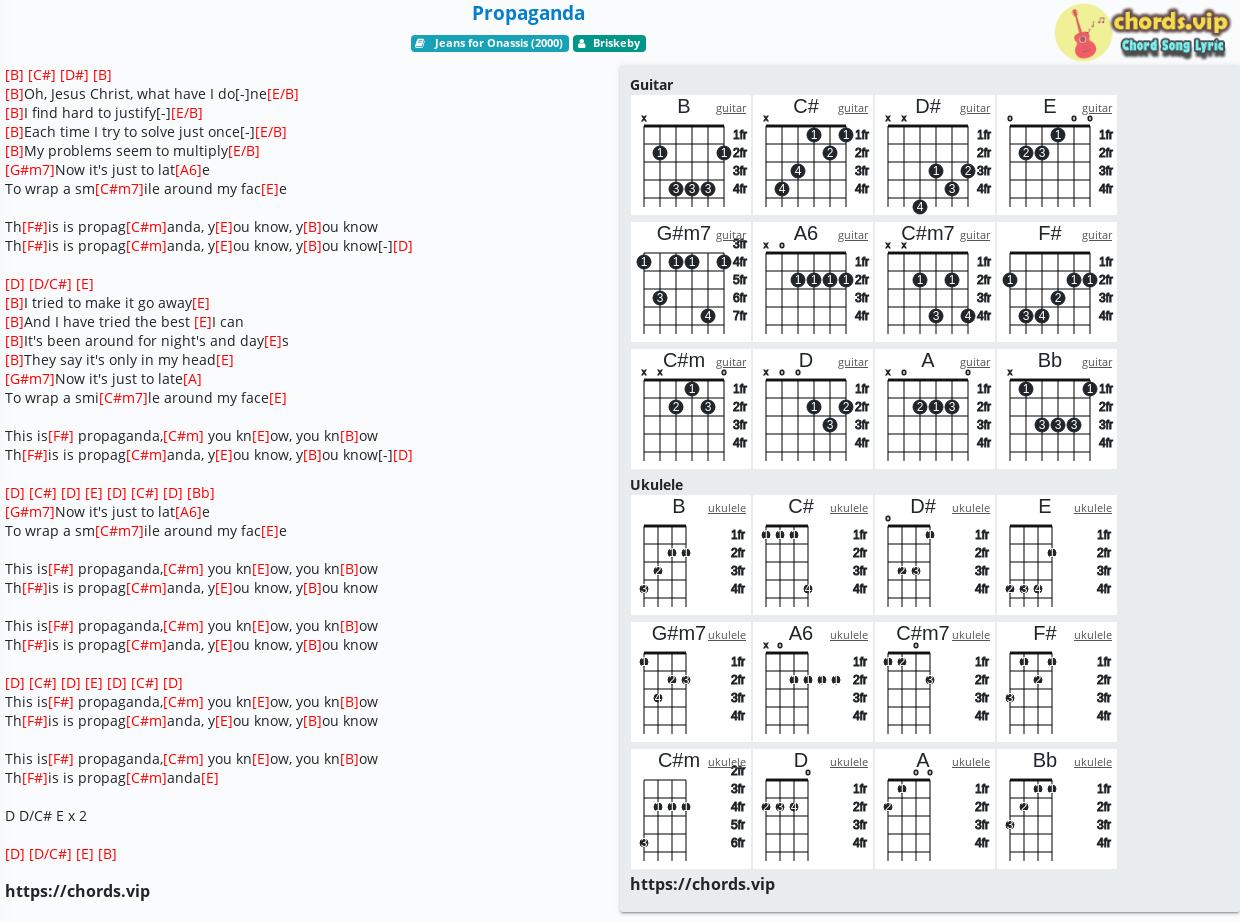Click the Ukulele section heading
Viewport: 1240px width, 922px height.
pyautogui.click(x=657, y=485)
